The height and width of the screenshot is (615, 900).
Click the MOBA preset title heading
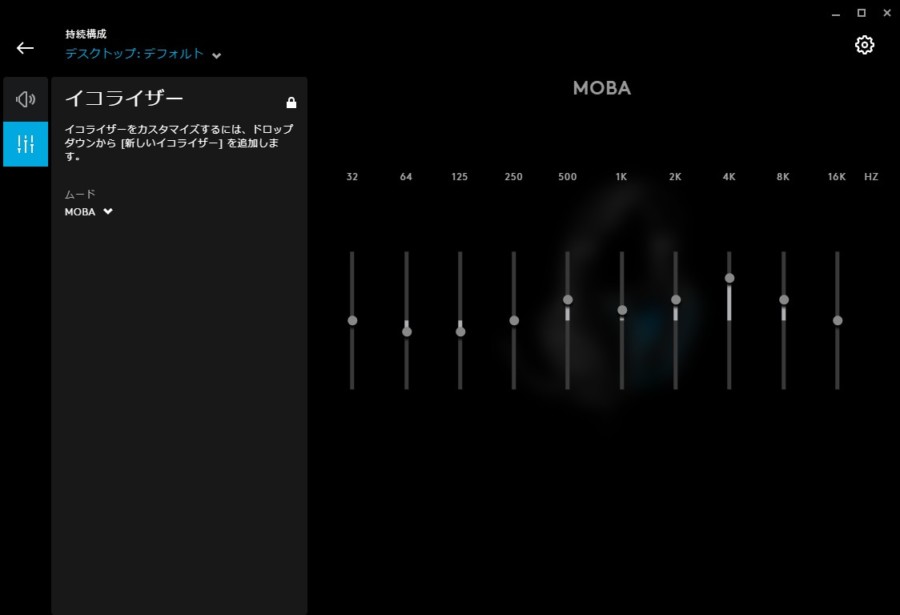point(601,88)
